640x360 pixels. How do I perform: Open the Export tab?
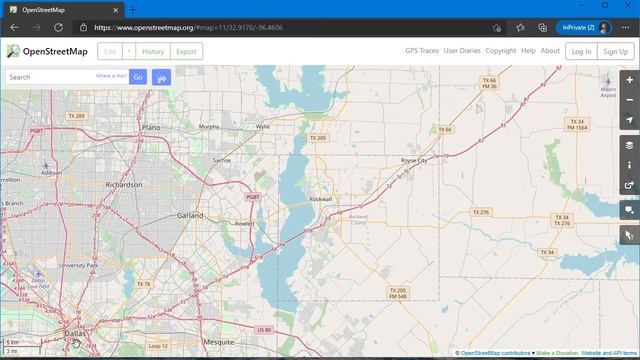[187, 51]
